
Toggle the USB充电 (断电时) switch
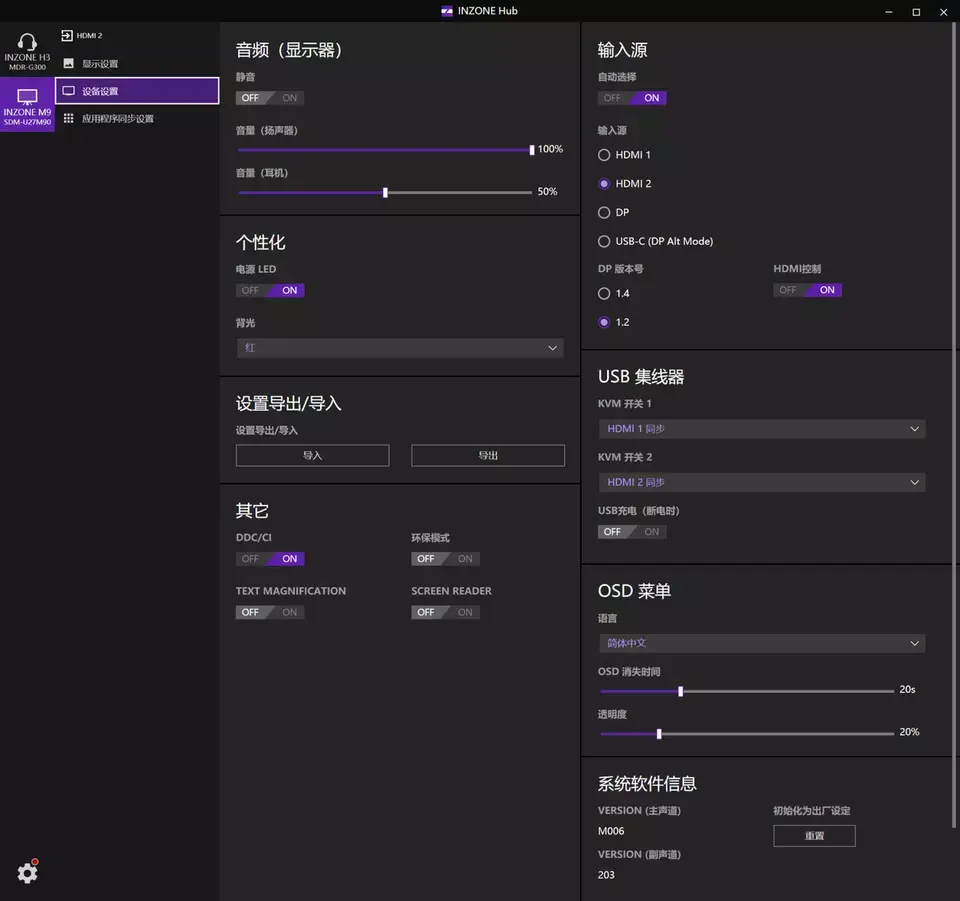tap(632, 531)
